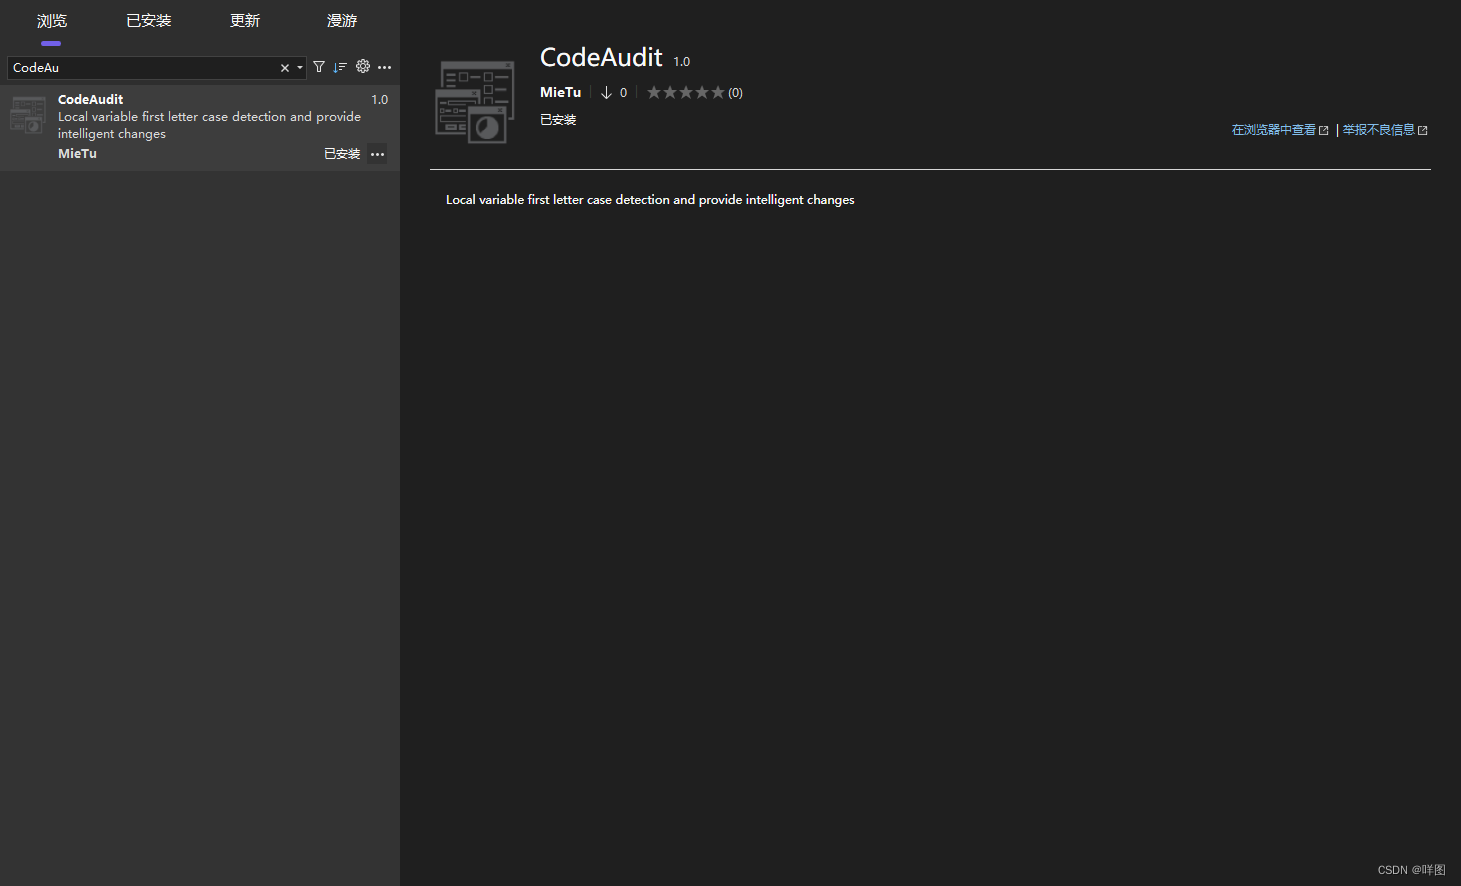This screenshot has width=1461, height=886.
Task: Click version 1.0 in list entry
Action: click(379, 100)
